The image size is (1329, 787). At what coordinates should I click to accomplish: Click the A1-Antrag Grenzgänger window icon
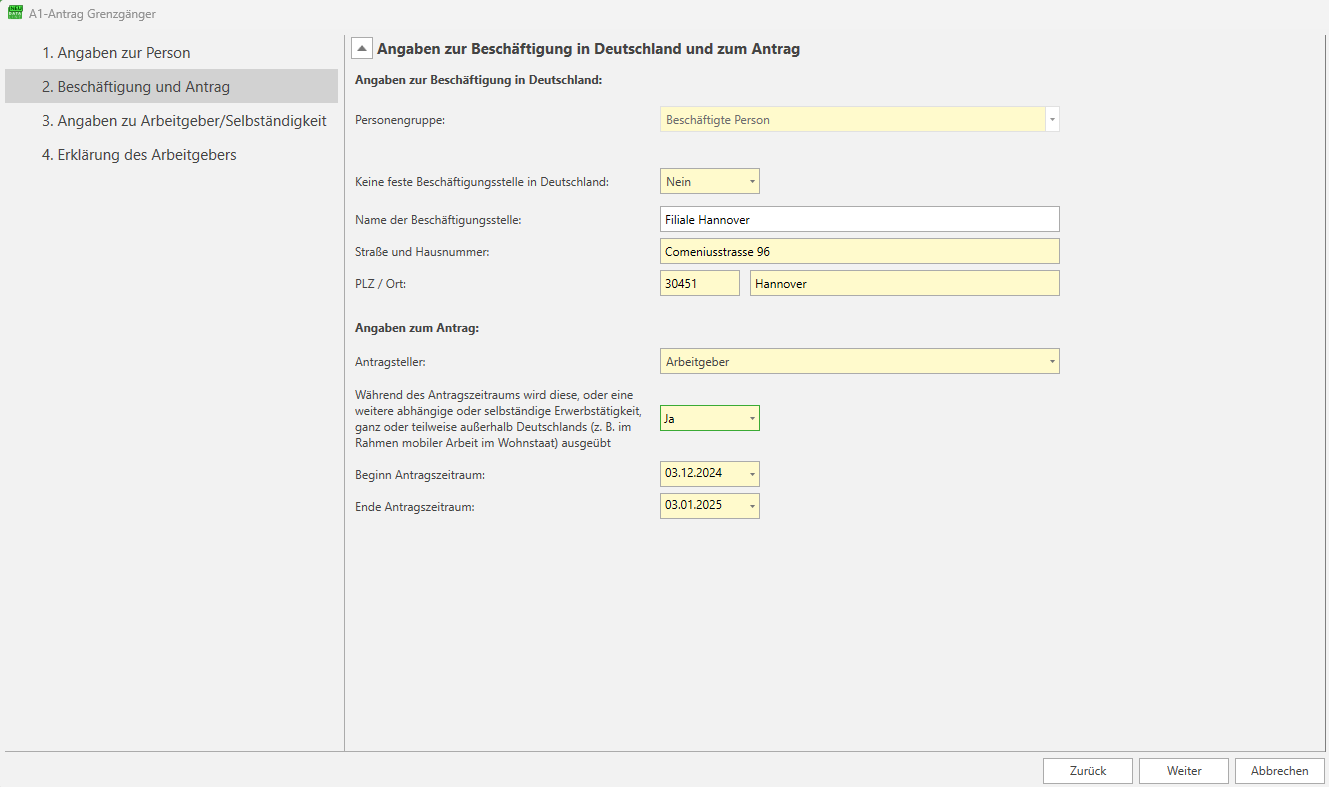coord(14,13)
